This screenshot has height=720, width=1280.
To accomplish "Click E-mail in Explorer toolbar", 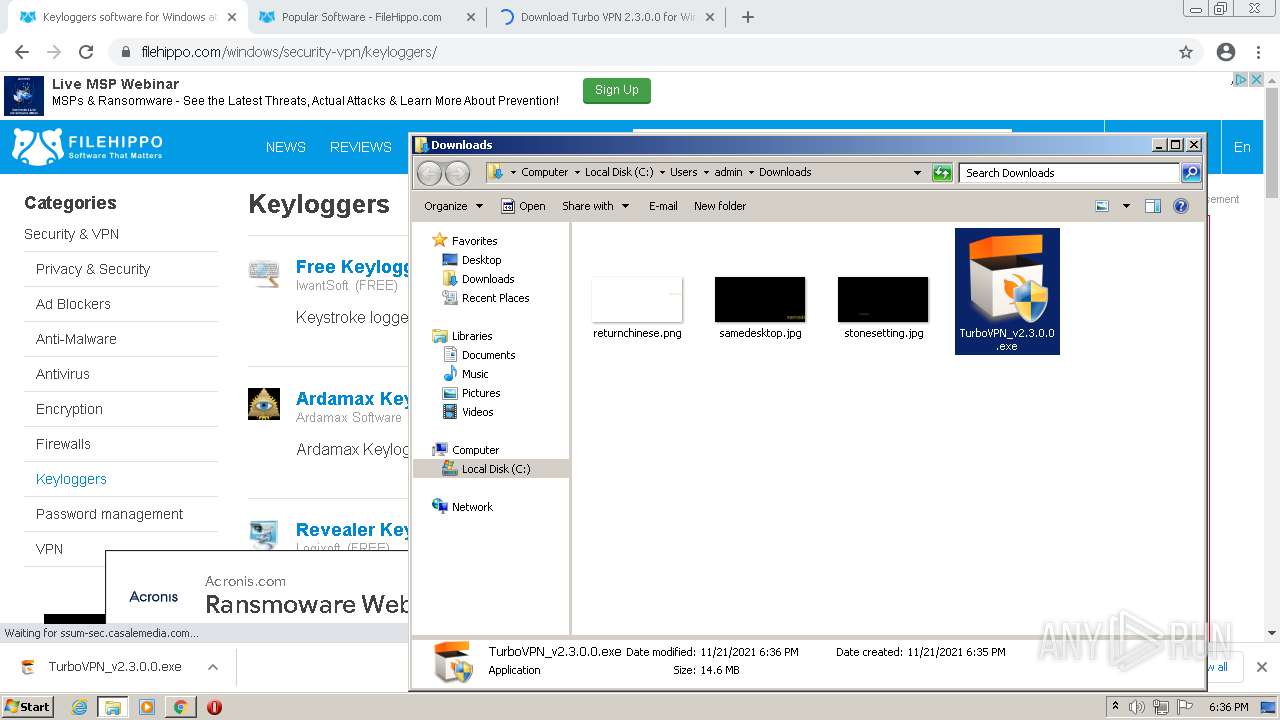I will point(663,206).
